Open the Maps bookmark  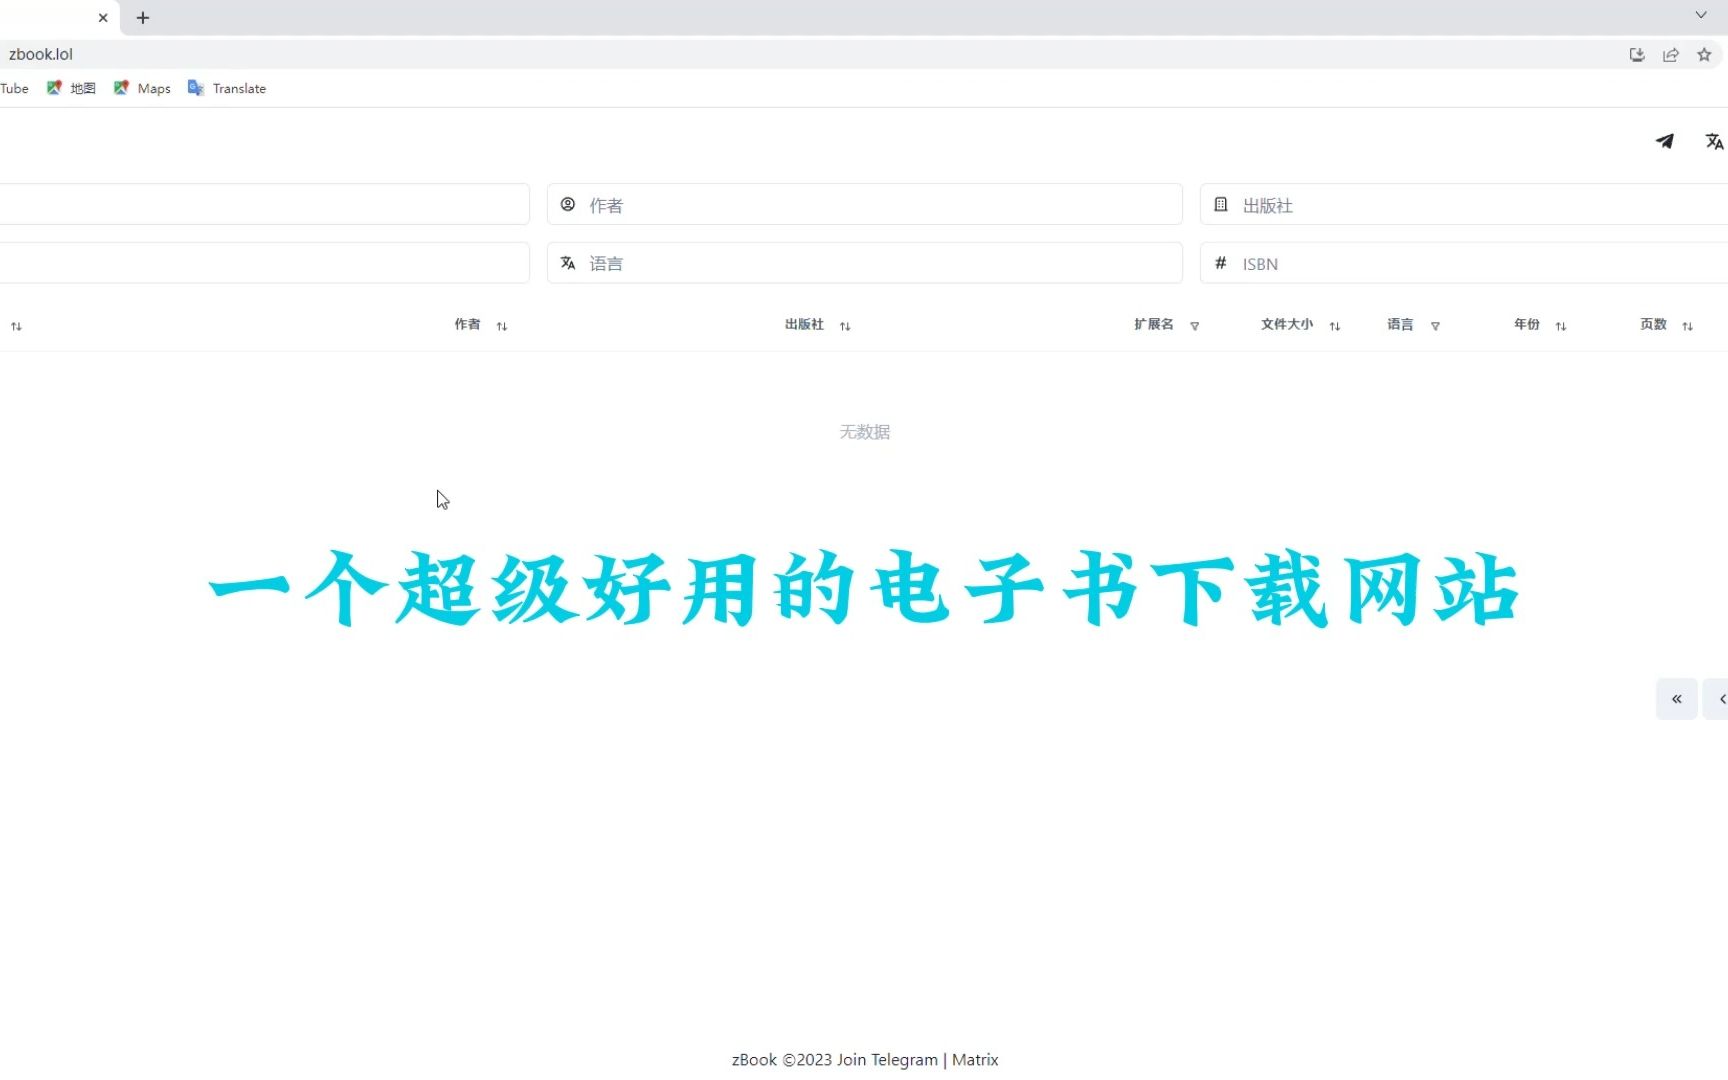tap(142, 88)
